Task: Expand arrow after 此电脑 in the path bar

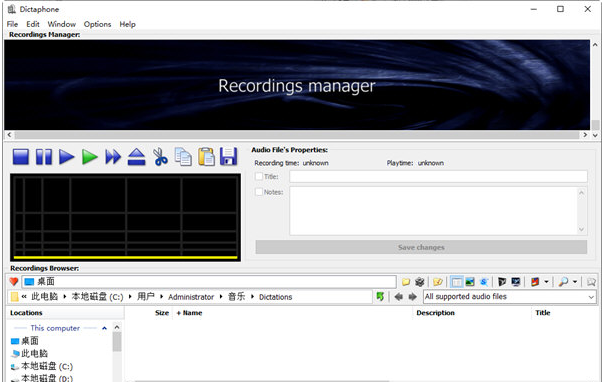Action: click(65, 297)
